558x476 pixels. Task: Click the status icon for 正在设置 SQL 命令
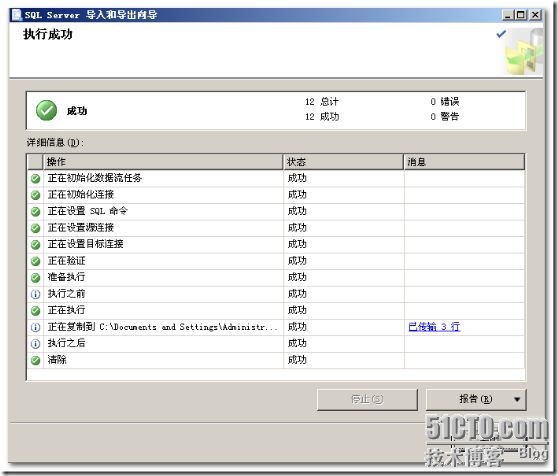coord(35,212)
